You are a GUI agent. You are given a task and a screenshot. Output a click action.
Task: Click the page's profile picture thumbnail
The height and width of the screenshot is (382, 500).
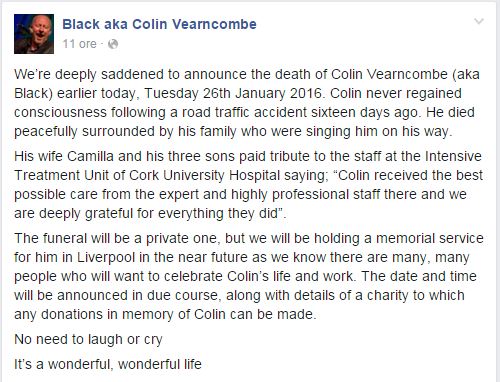point(34,34)
